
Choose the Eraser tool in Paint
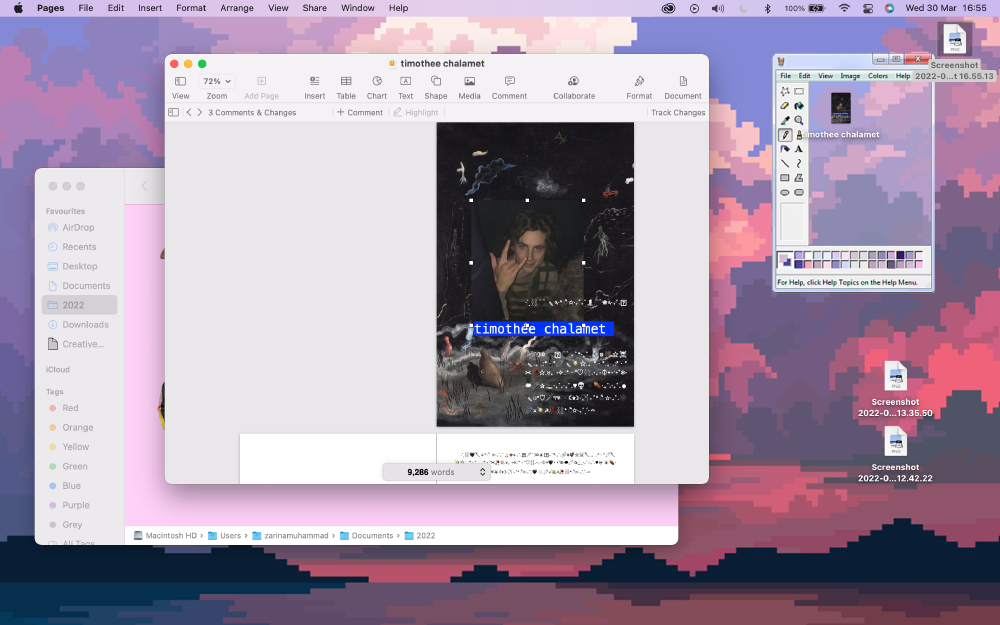click(785, 106)
